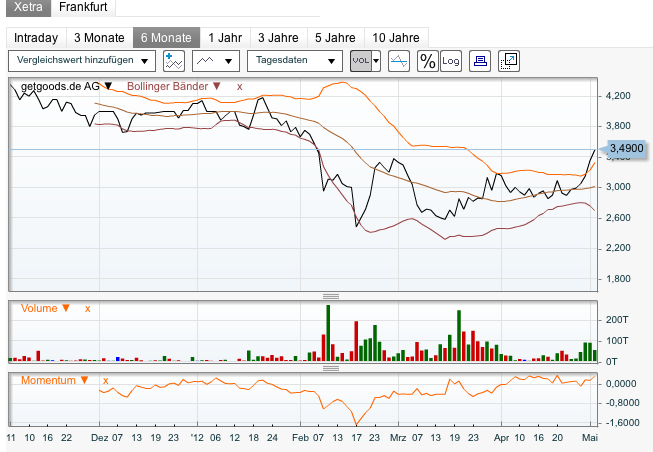Toggle Log logarithmic scale
The width and height of the screenshot is (653, 452).
coord(451,61)
